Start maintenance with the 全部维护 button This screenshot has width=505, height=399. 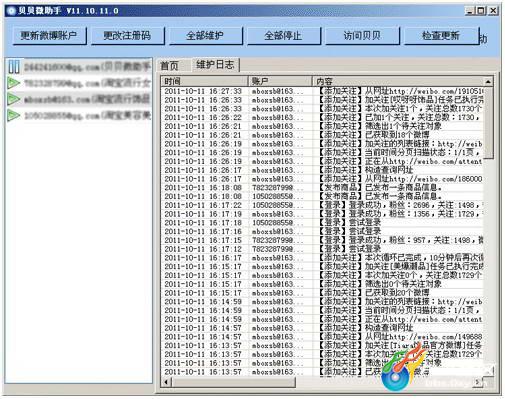(205, 36)
